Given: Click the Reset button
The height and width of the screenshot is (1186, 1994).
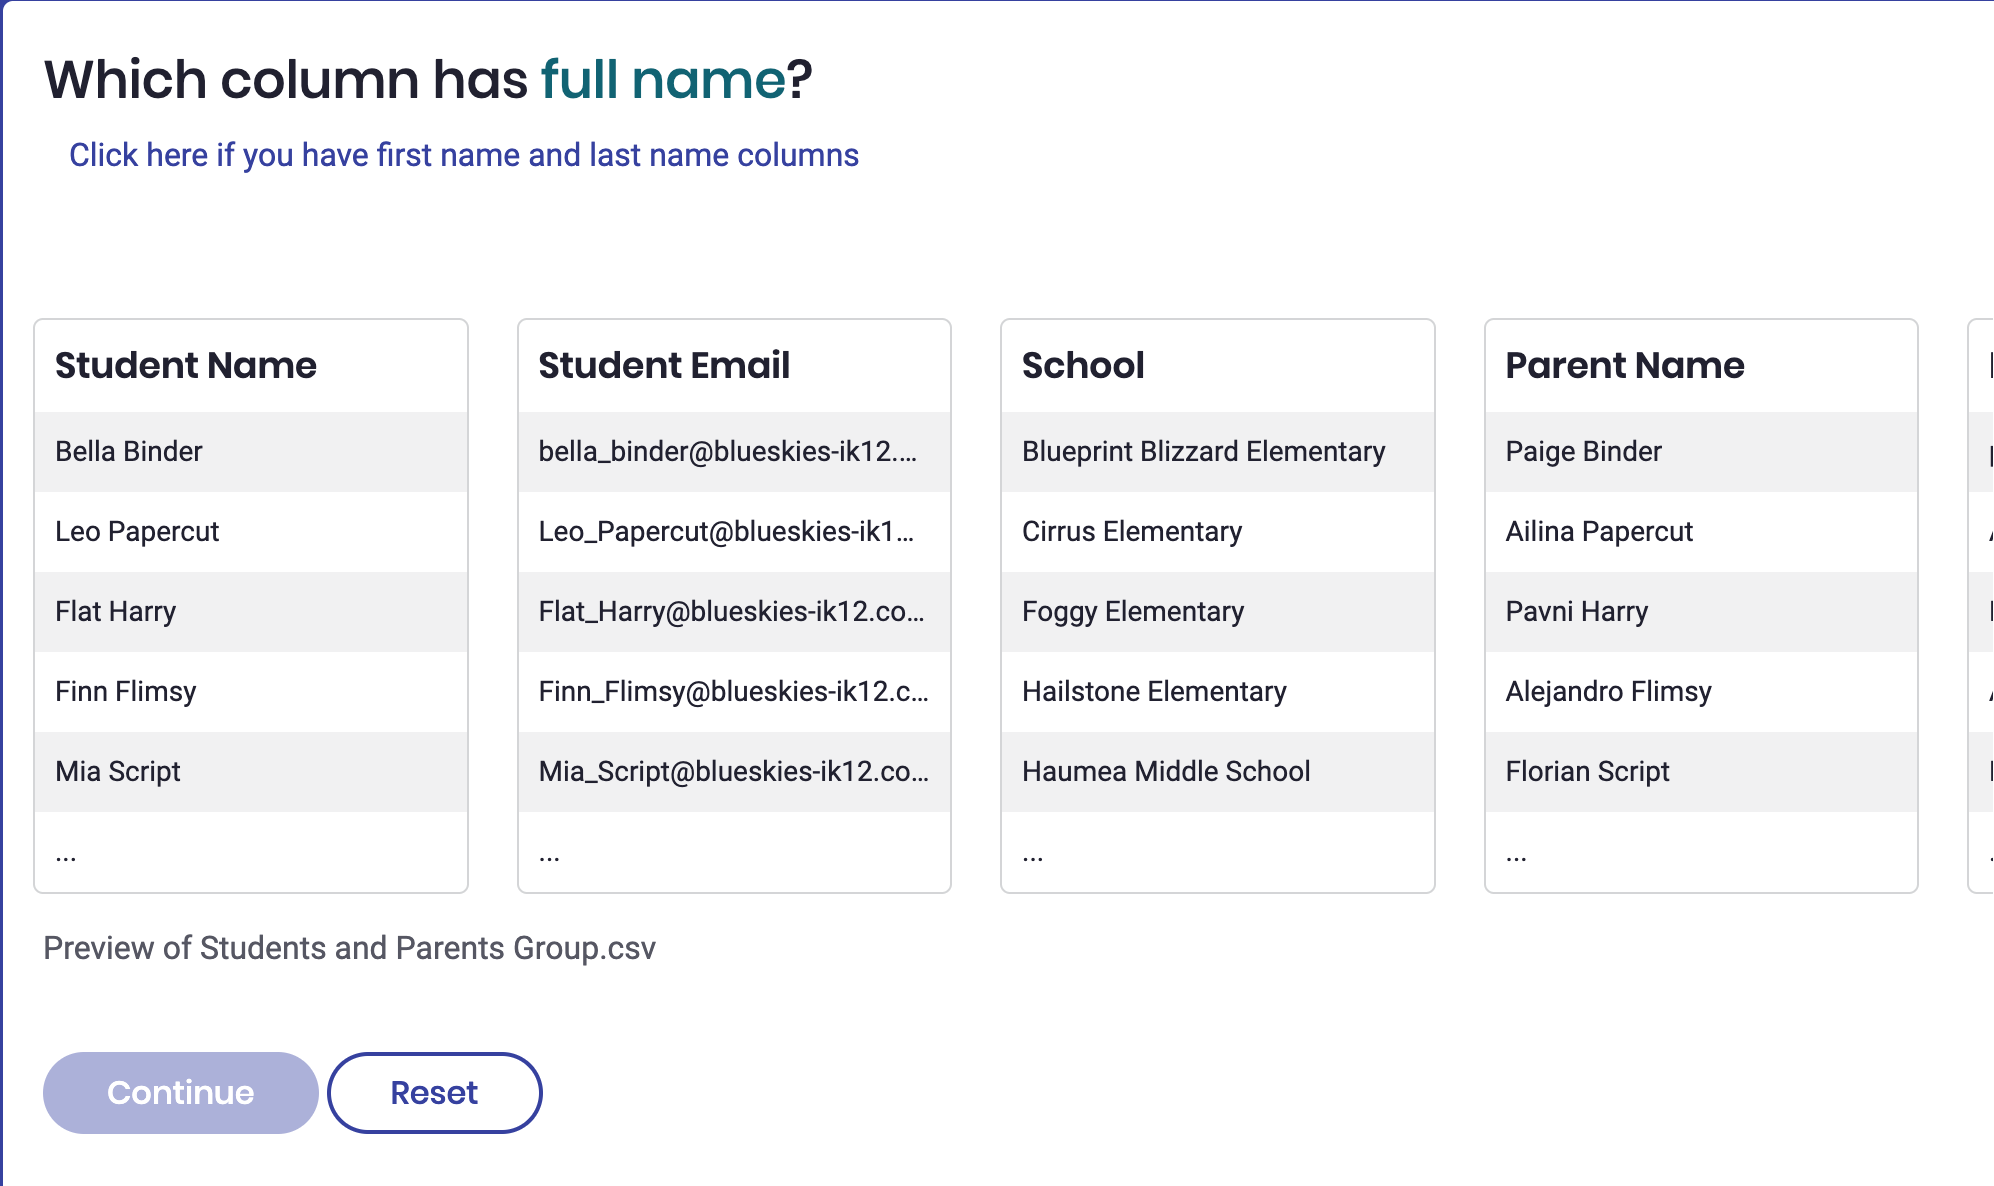Looking at the screenshot, I should 435,1092.
